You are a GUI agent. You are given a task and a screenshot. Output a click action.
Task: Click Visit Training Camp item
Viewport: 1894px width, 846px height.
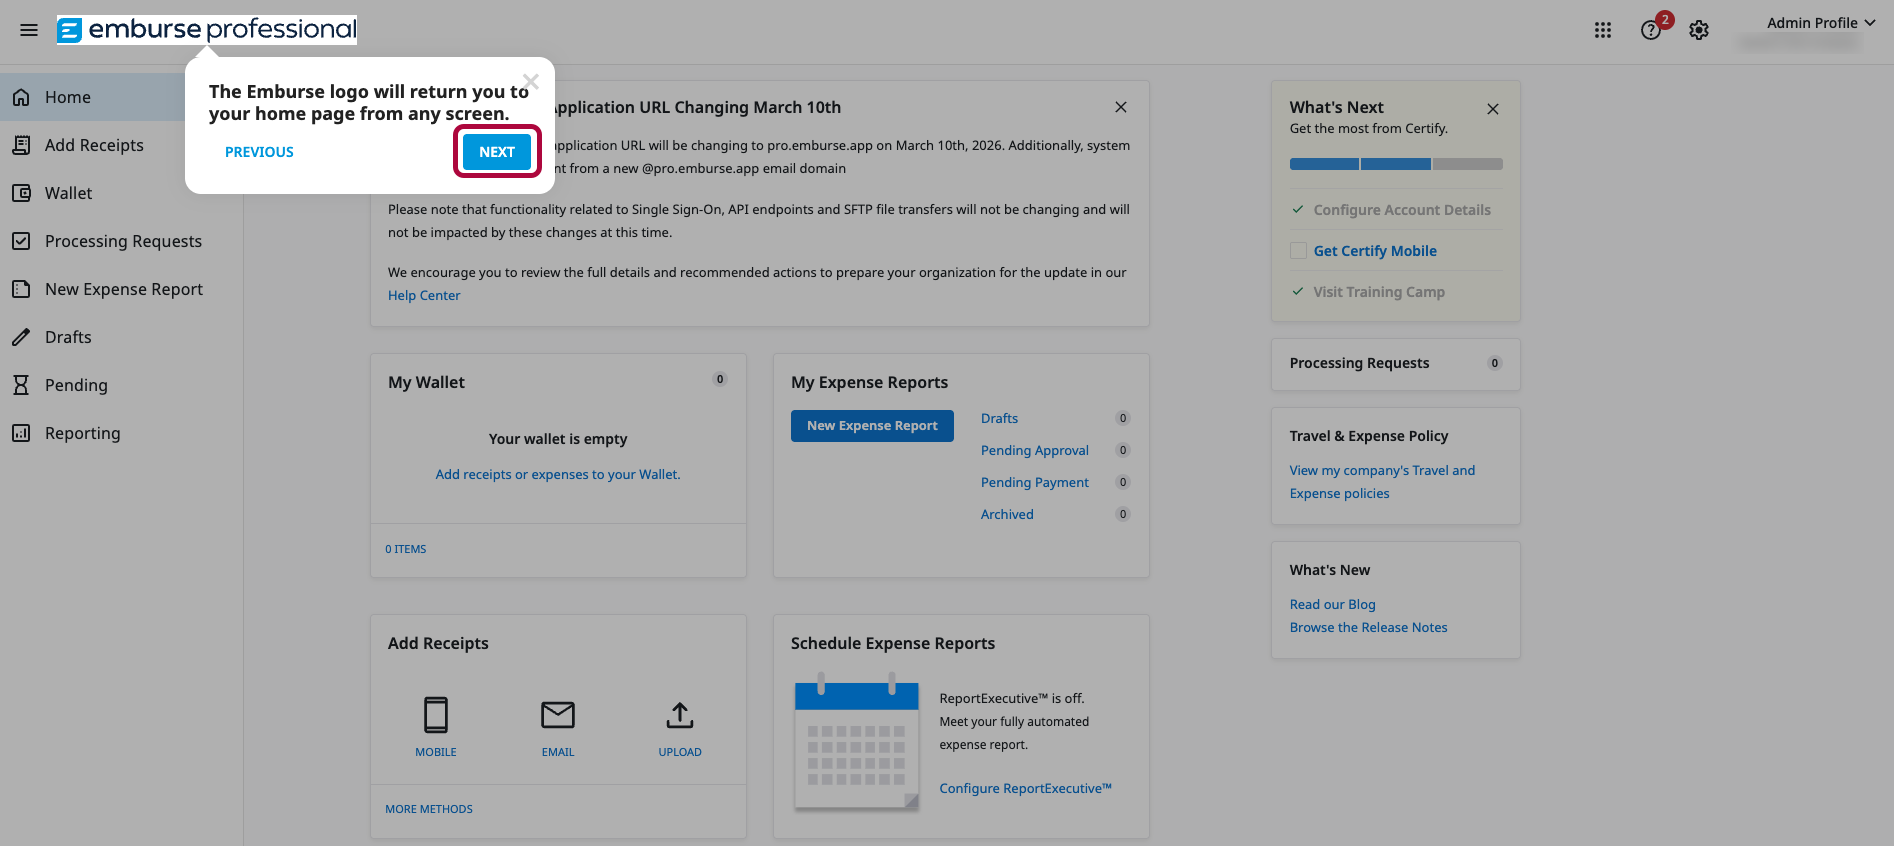coord(1379,292)
